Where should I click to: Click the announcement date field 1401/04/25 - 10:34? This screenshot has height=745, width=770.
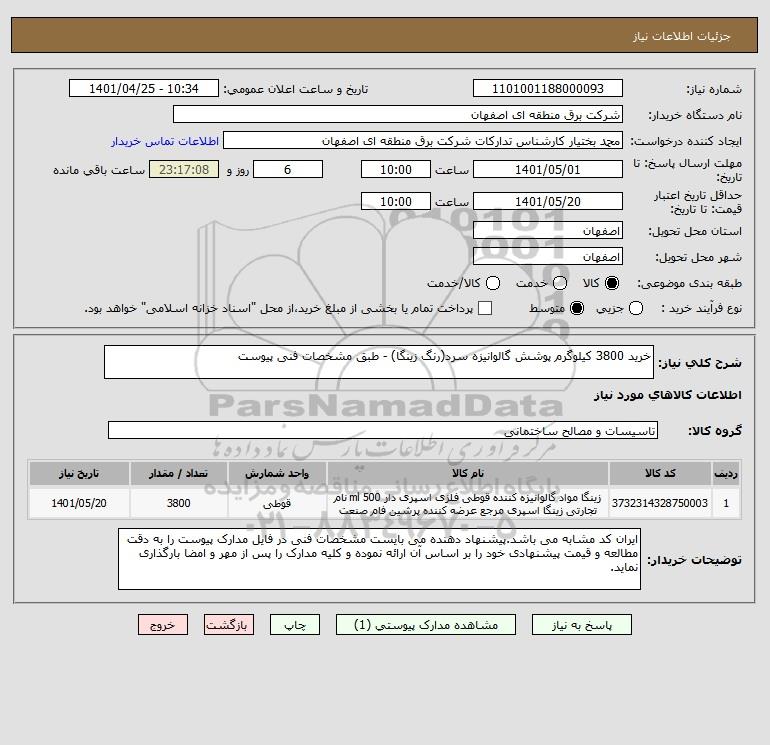144,88
